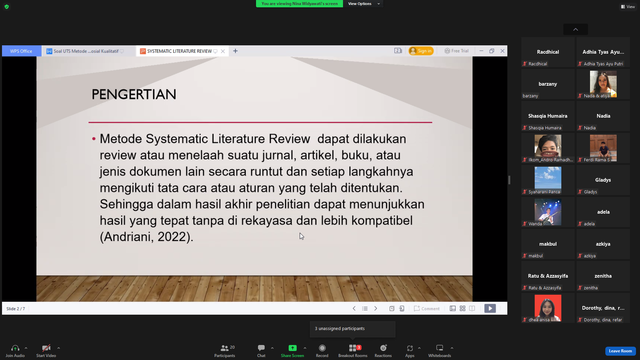Start recording with the Record button
Image resolution: width=640 pixels, height=360 pixels.
coord(322,350)
